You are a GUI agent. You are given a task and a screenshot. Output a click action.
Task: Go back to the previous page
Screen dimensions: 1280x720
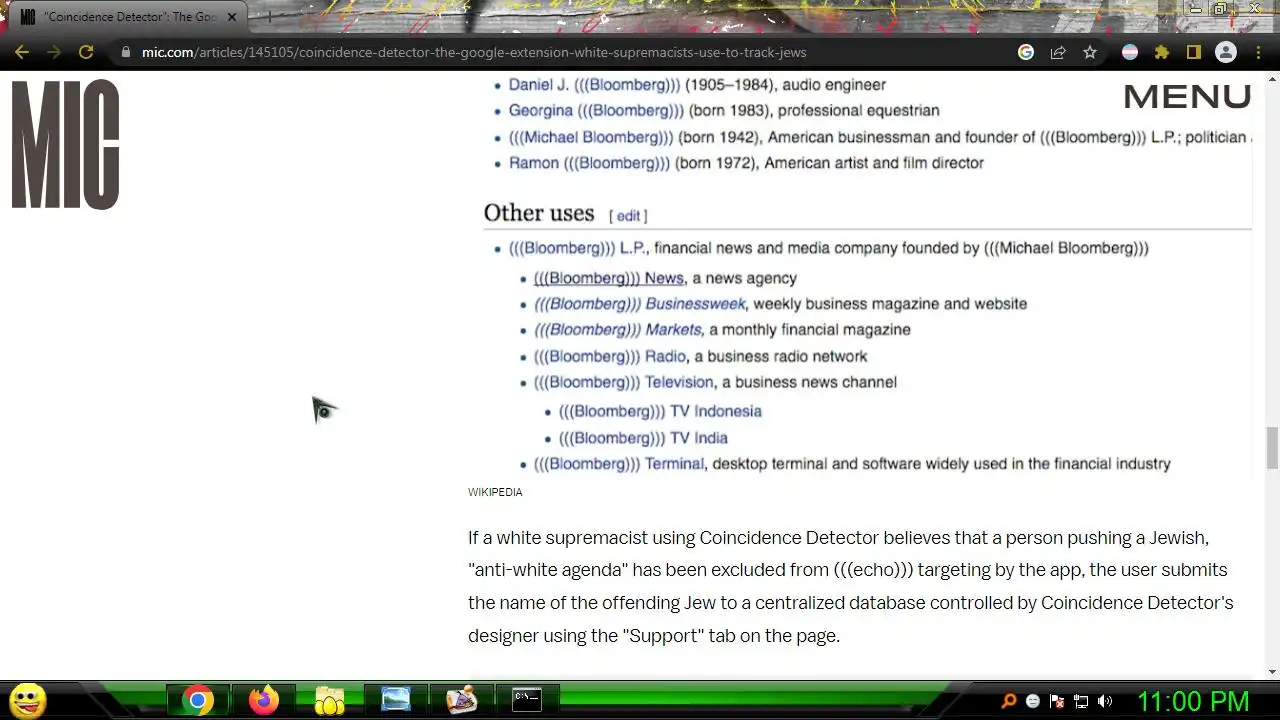(22, 52)
